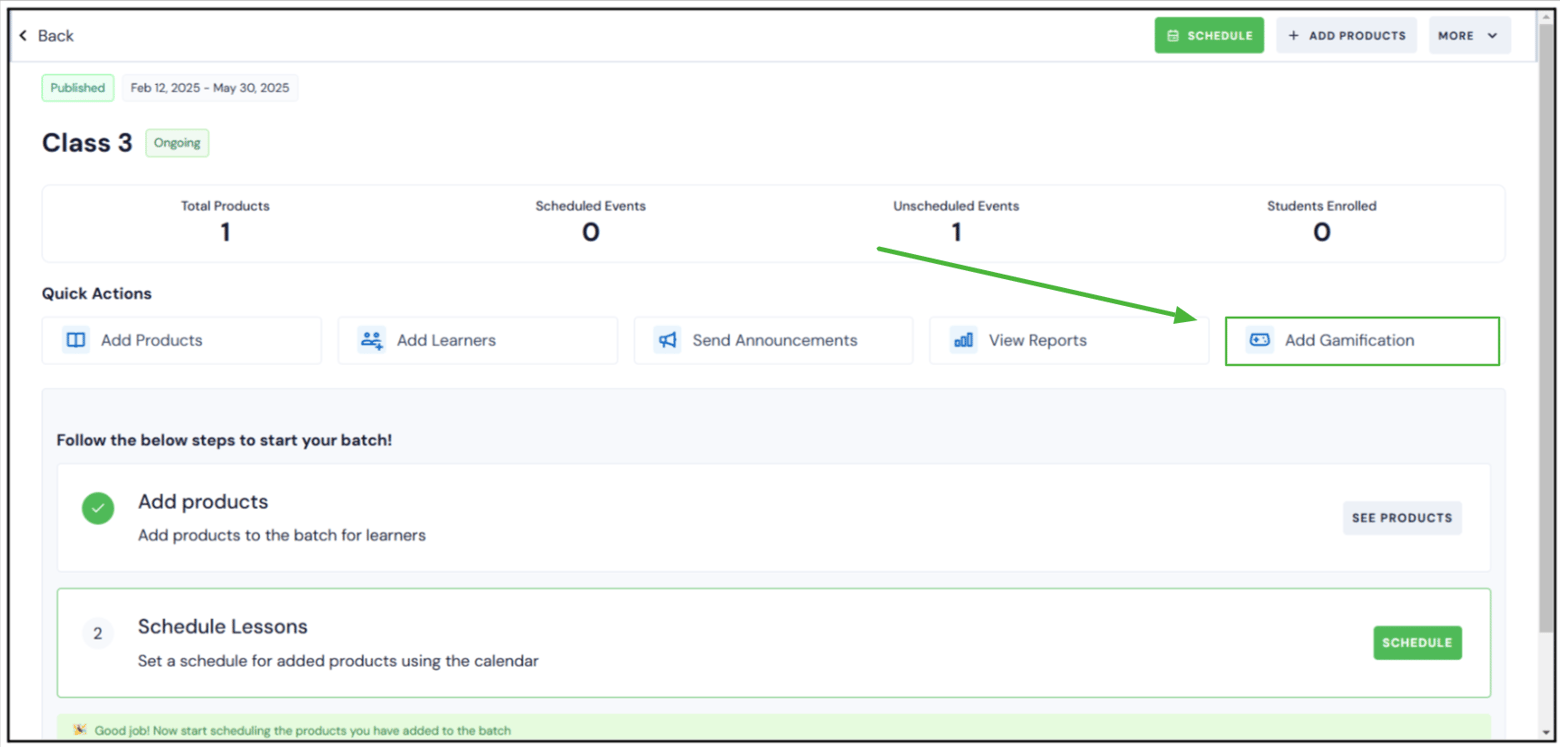Select the Add Products book icon
Viewport: 1560px width, 747px height.
[x=74, y=340]
